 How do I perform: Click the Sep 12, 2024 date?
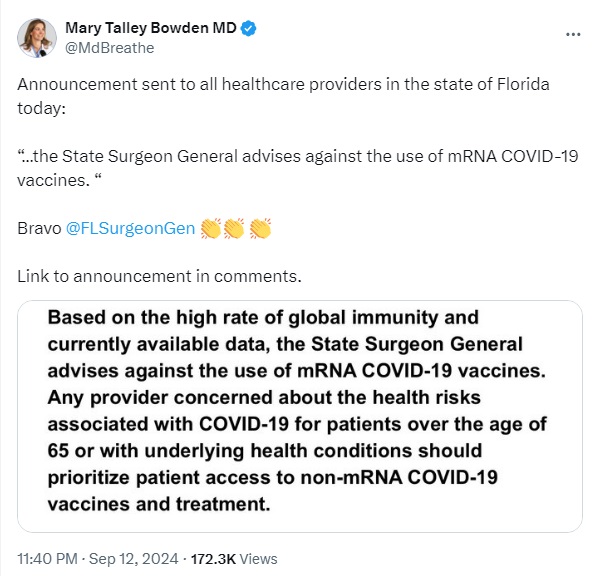point(133,559)
